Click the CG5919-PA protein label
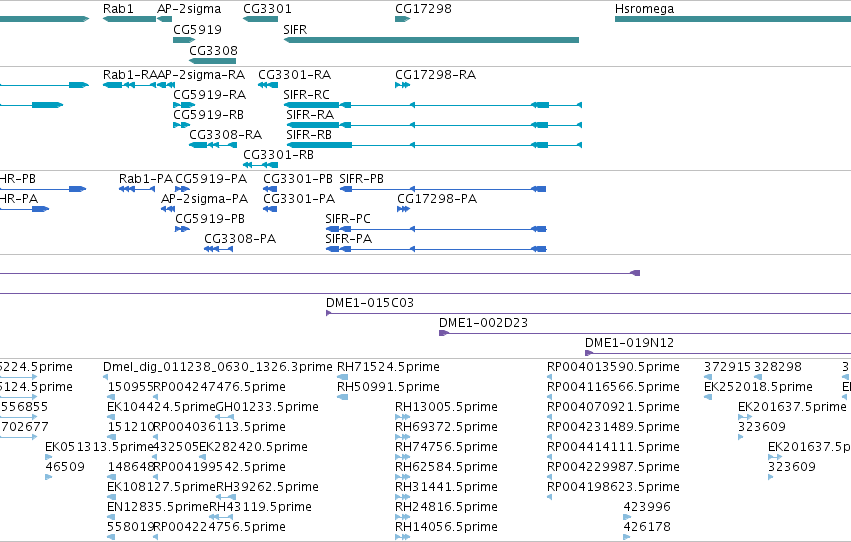The image size is (851, 542). [x=211, y=179]
